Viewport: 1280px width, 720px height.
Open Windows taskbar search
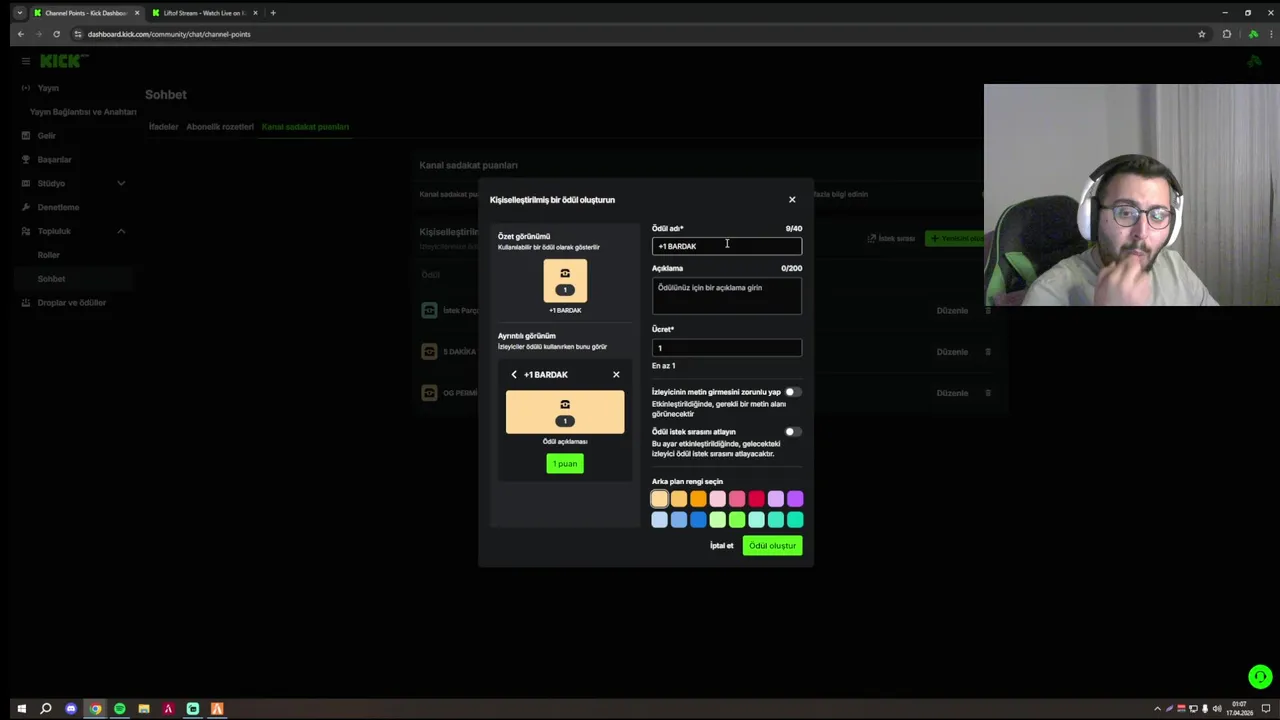[46, 709]
